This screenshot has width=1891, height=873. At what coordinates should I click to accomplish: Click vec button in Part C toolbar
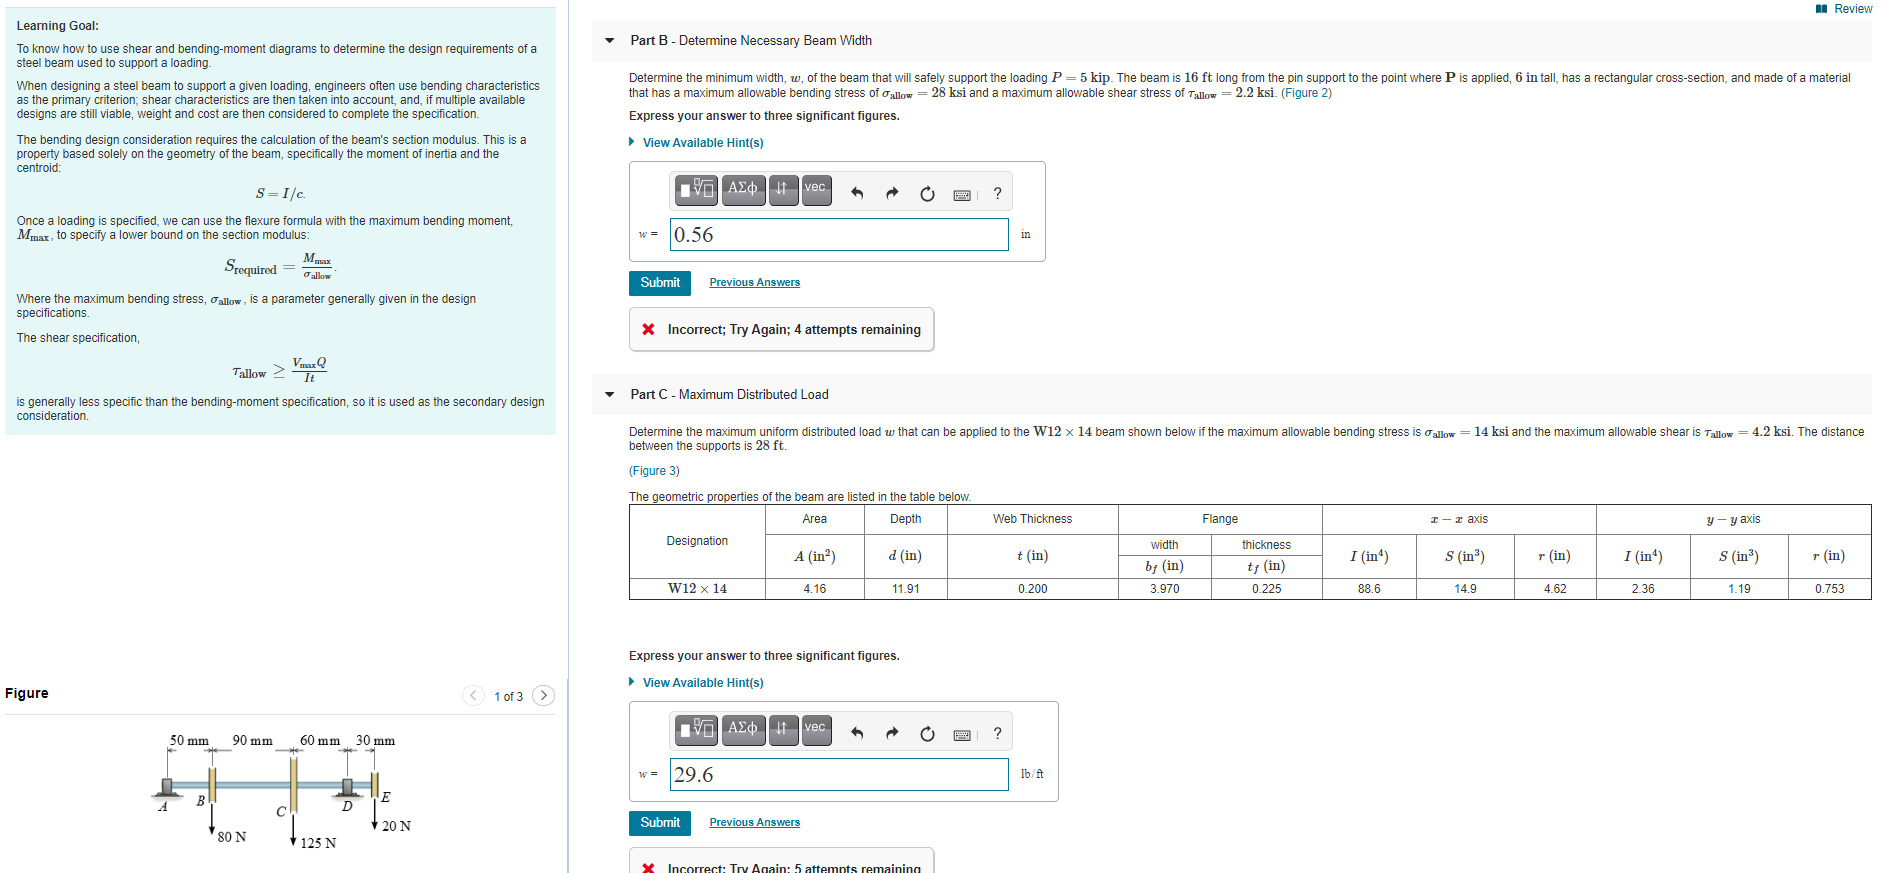pyautogui.click(x=816, y=729)
